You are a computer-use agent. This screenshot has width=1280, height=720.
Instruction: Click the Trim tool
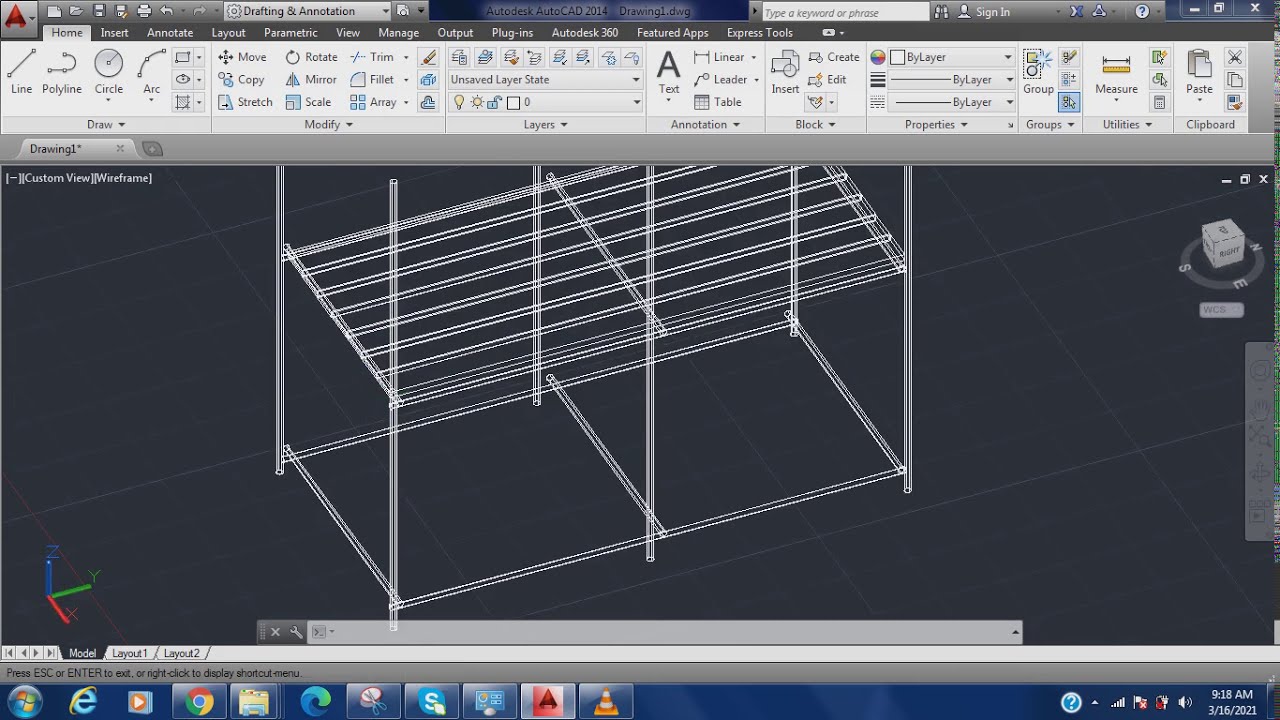coord(371,57)
